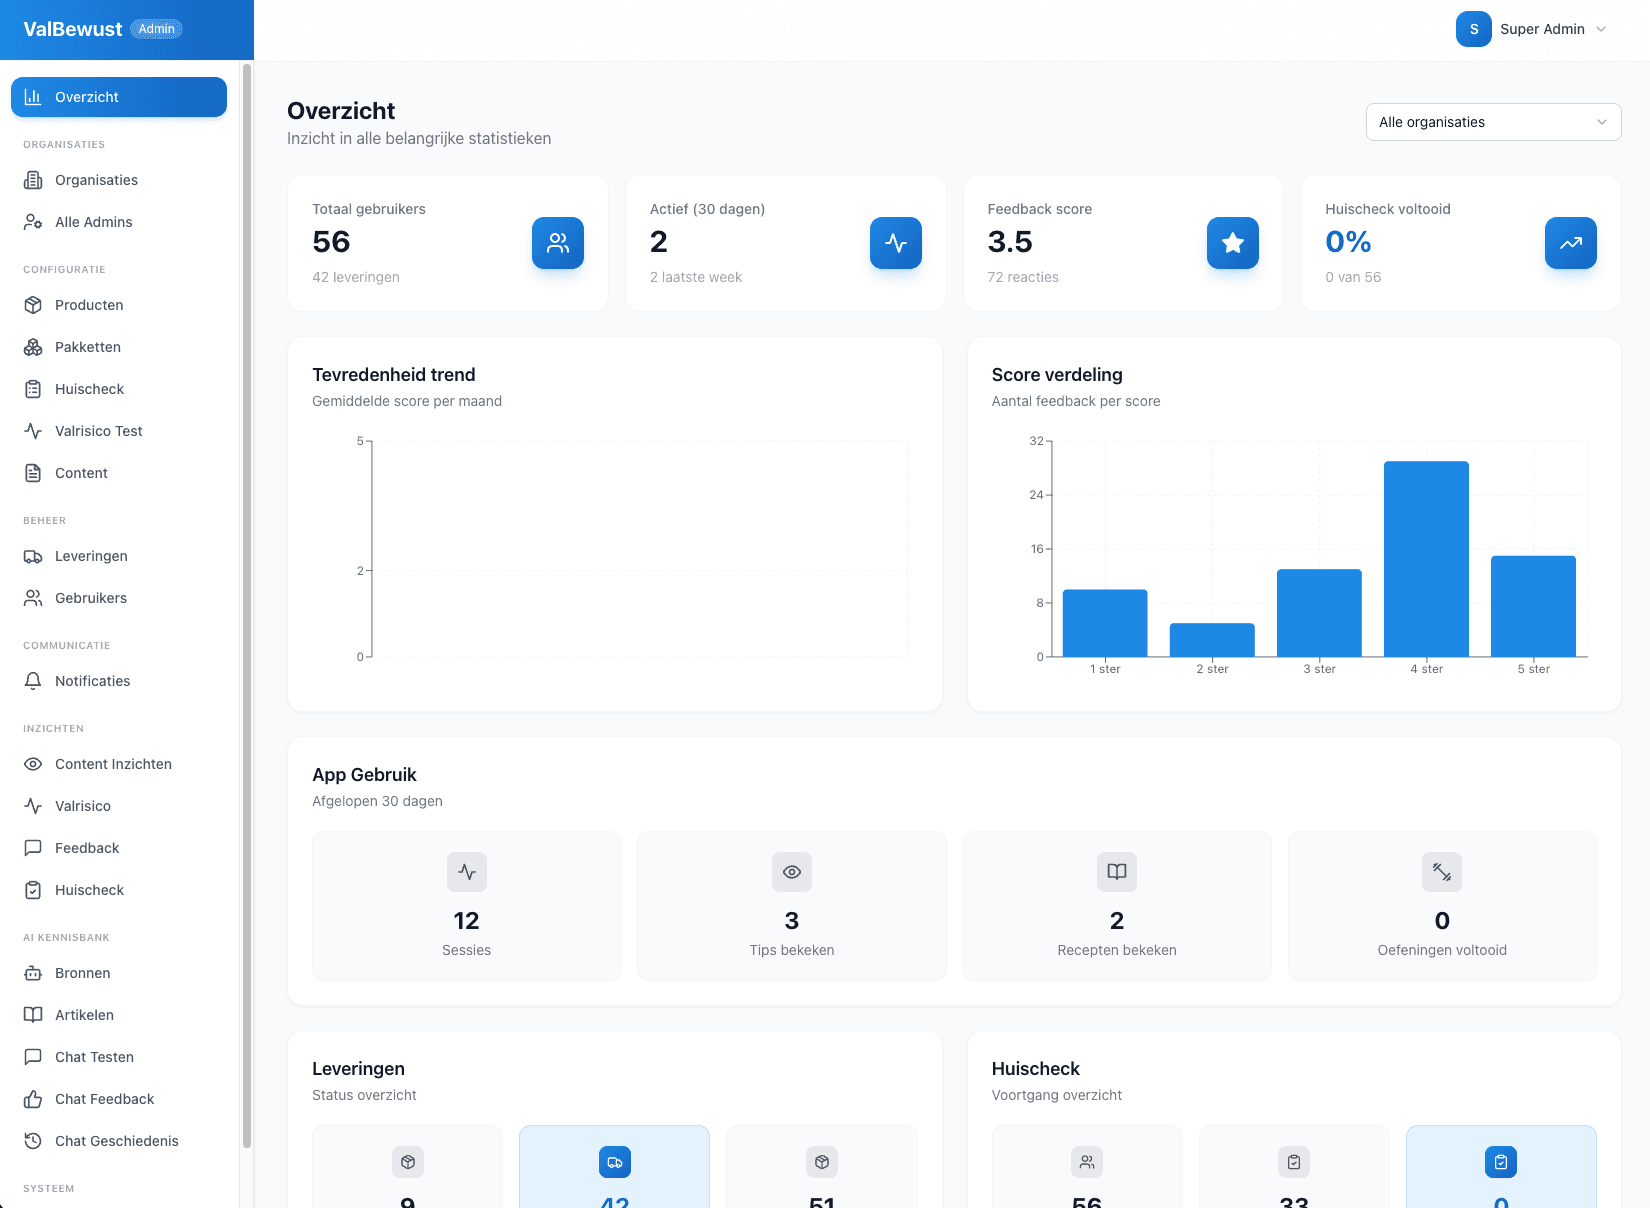The height and width of the screenshot is (1208, 1650).
Task: Open the Alle organisaties dropdown
Action: pyautogui.click(x=1492, y=122)
